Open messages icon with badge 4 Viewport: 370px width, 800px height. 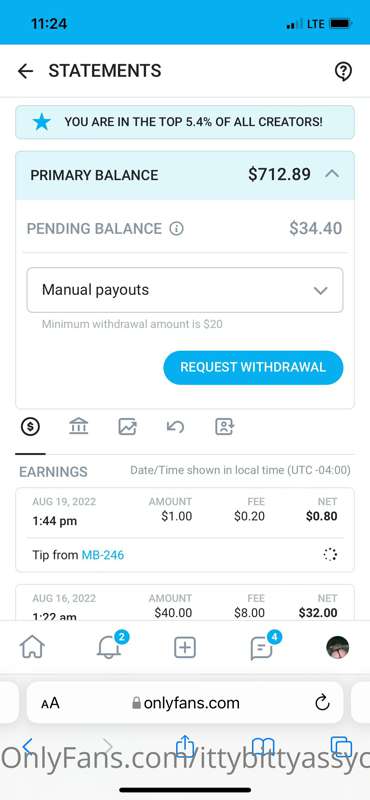262,647
